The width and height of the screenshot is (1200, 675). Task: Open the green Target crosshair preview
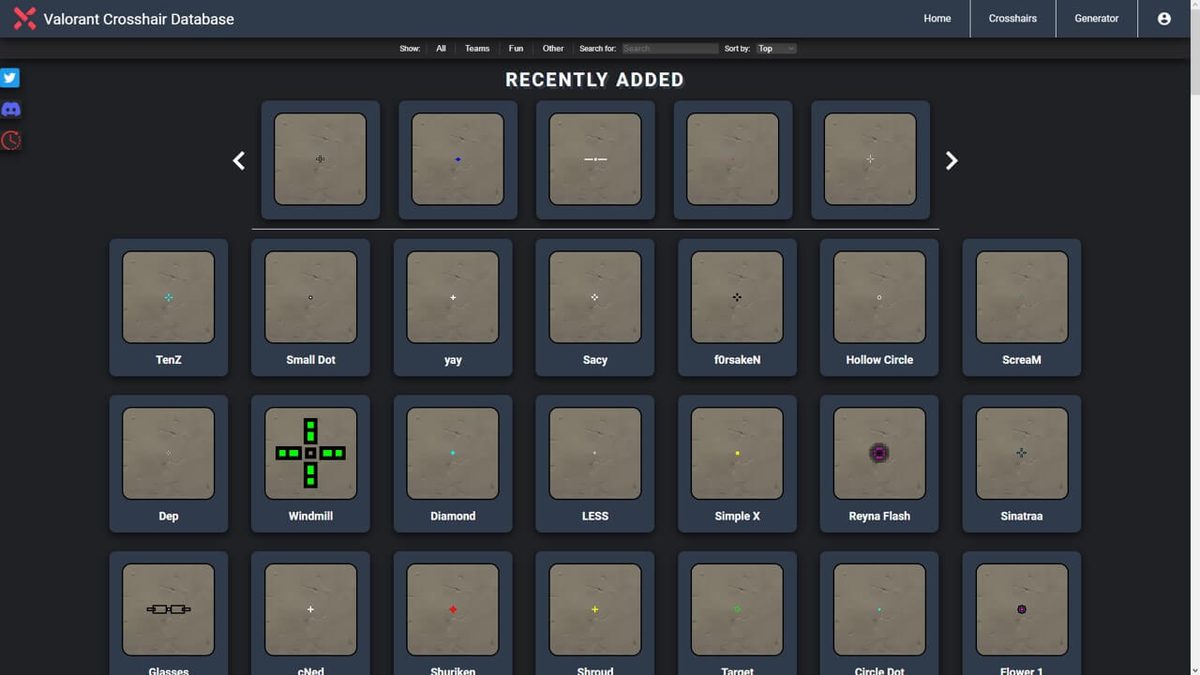click(x=737, y=609)
